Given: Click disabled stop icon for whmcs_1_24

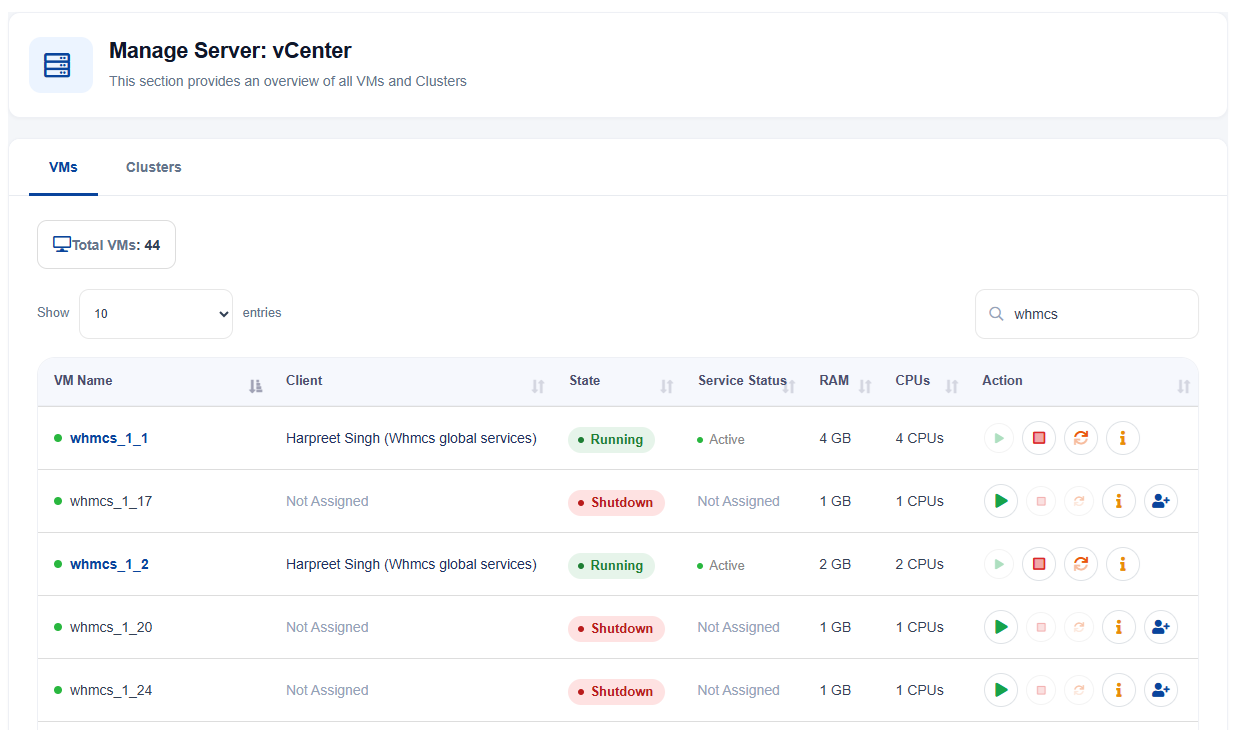Looking at the screenshot, I should [1040, 690].
